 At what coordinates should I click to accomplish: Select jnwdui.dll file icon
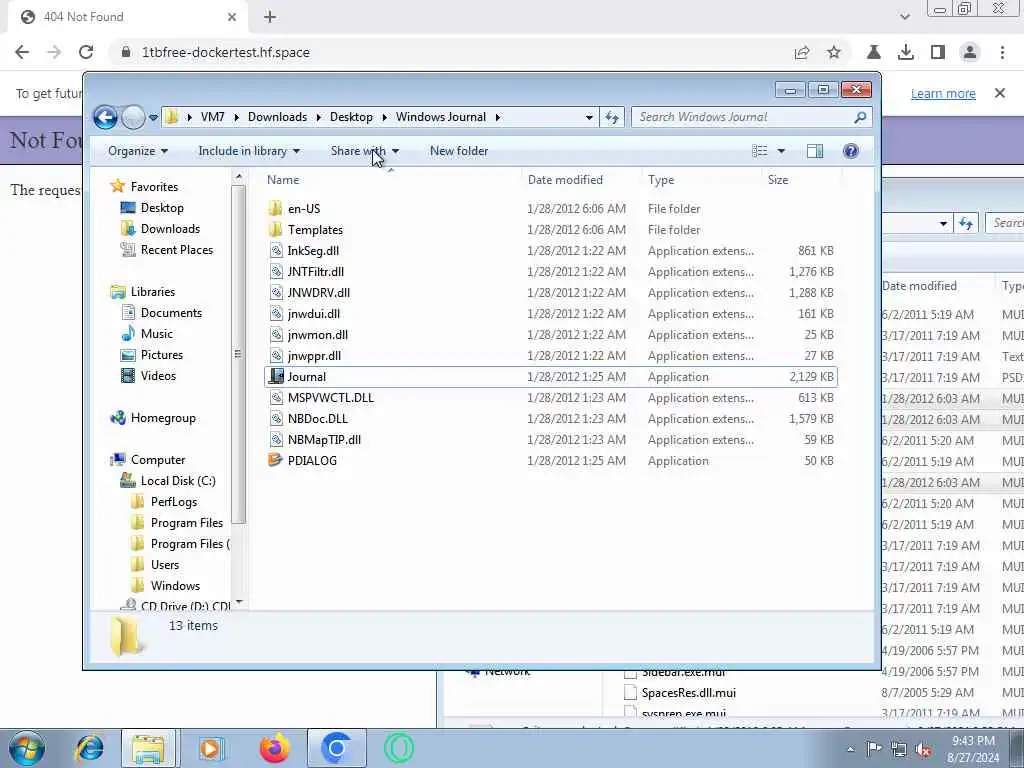pyautogui.click(x=276, y=313)
